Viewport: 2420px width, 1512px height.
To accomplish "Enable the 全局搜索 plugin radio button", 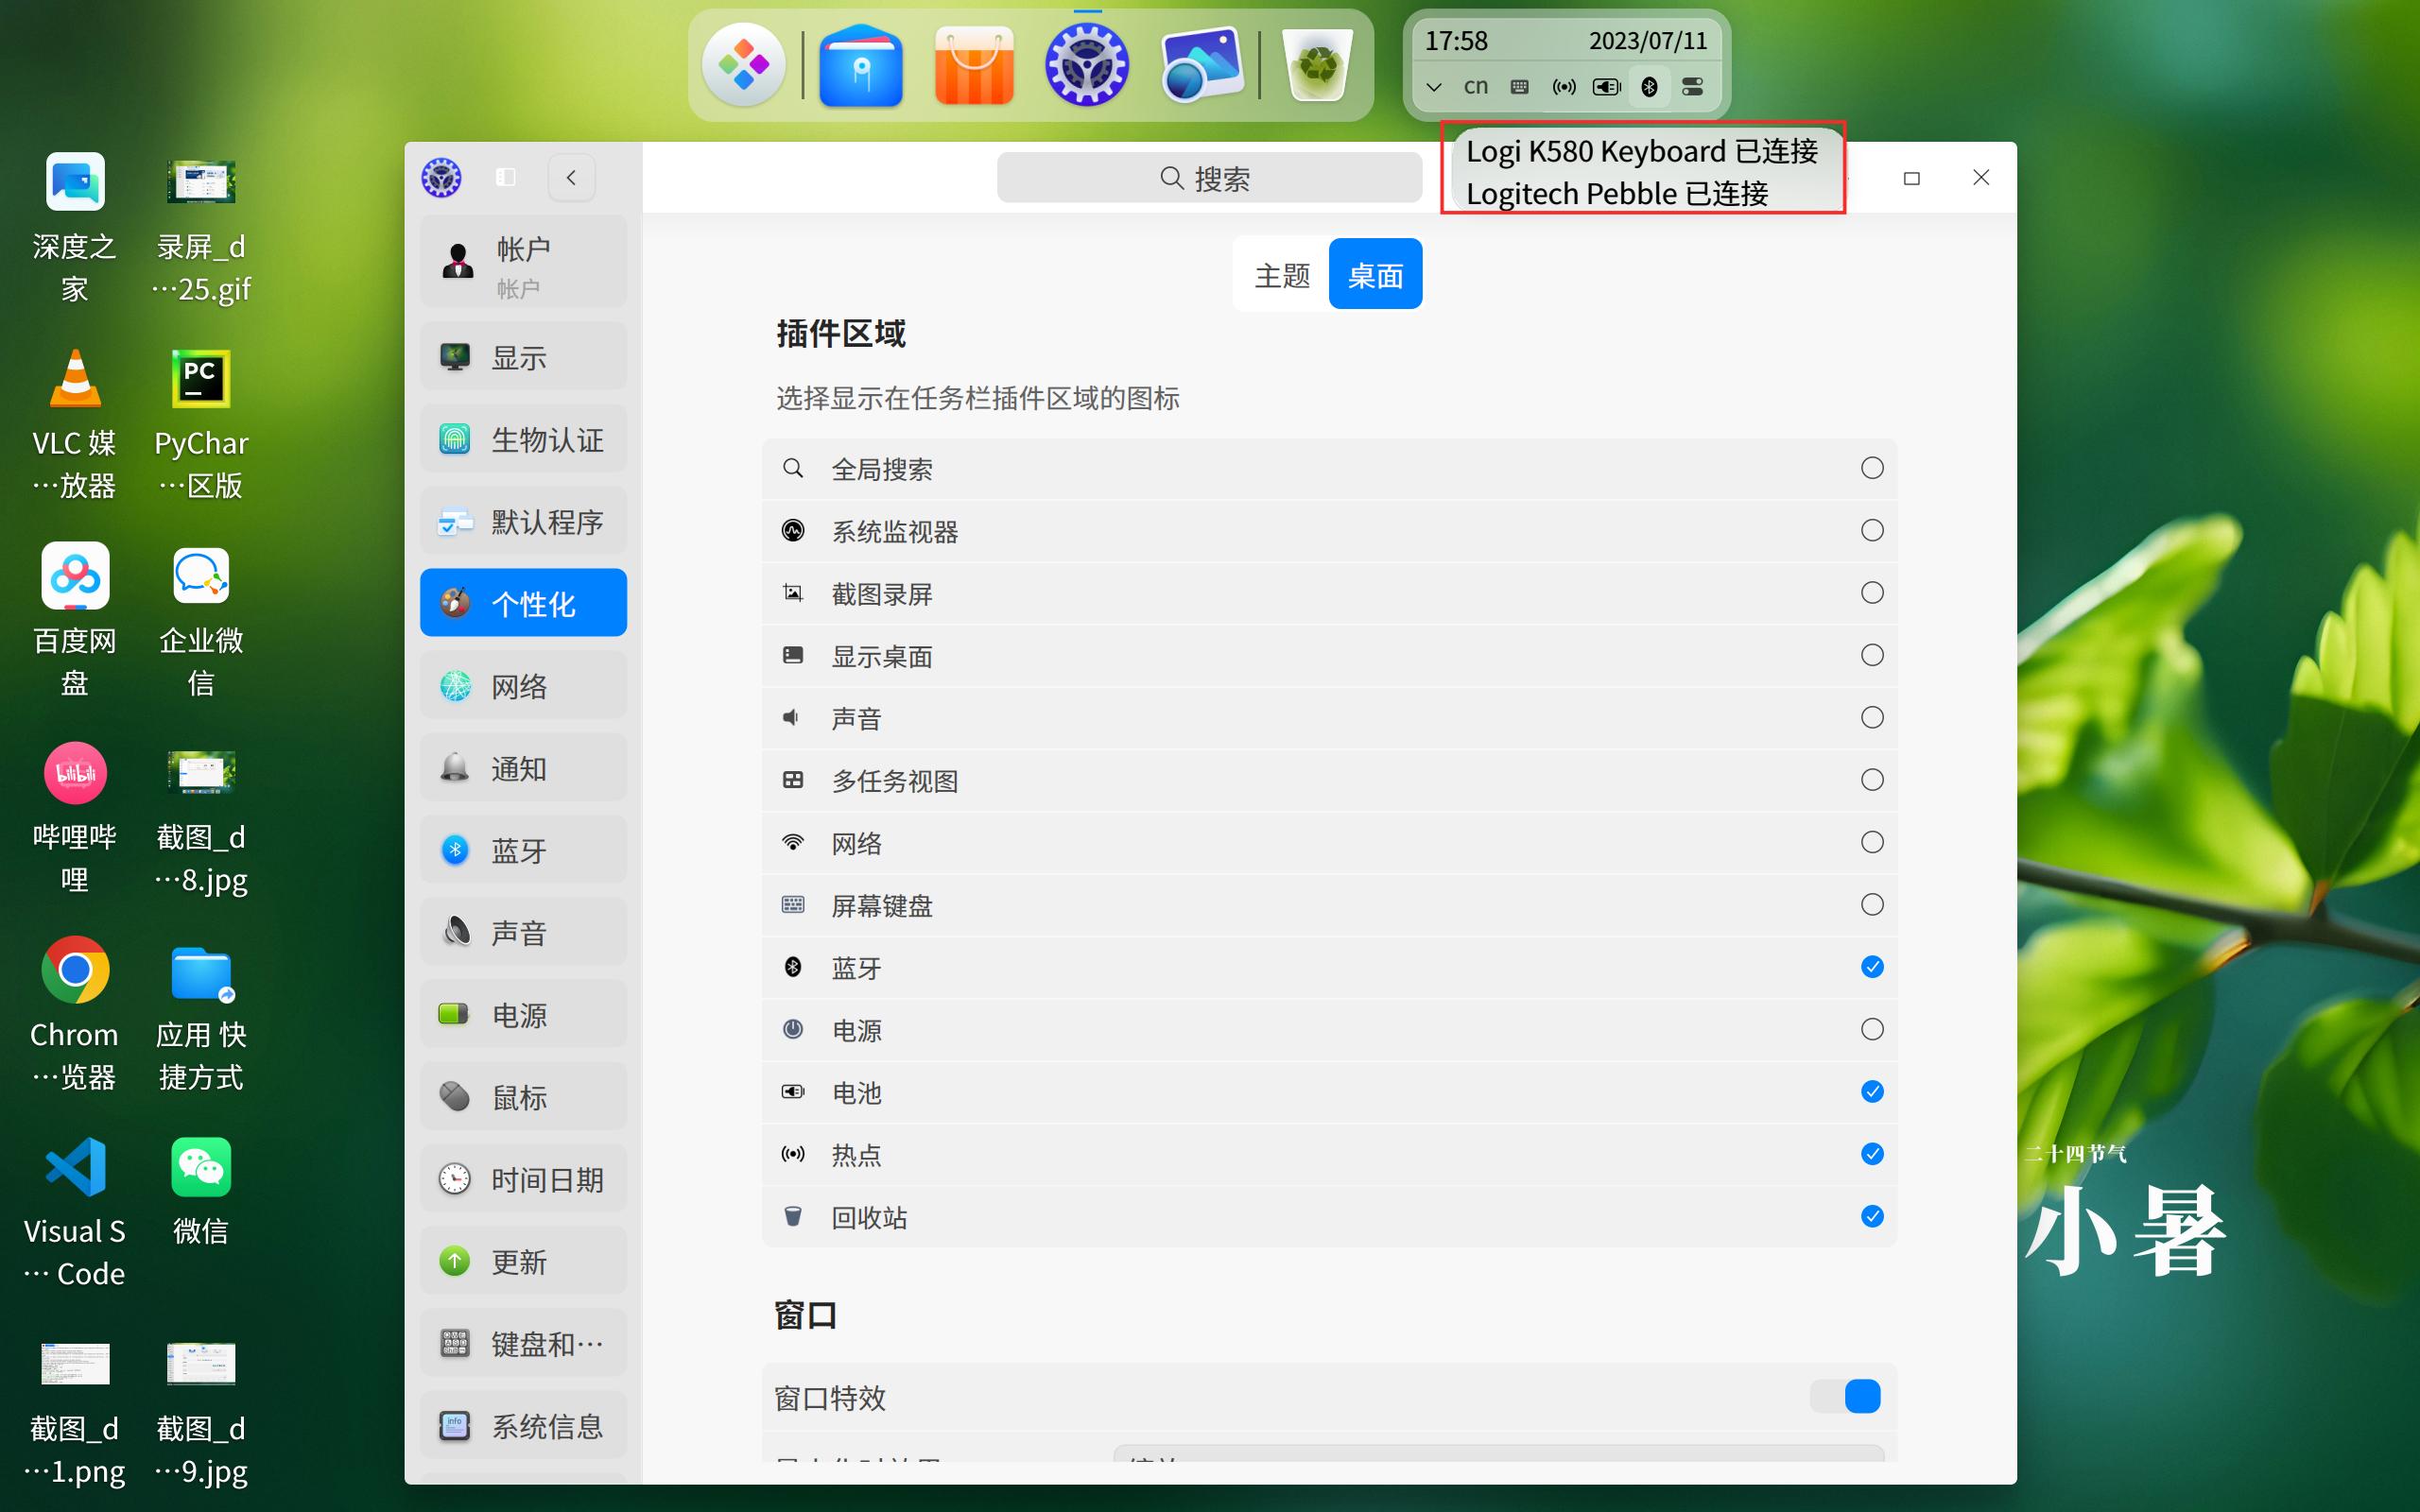I will [1870, 466].
